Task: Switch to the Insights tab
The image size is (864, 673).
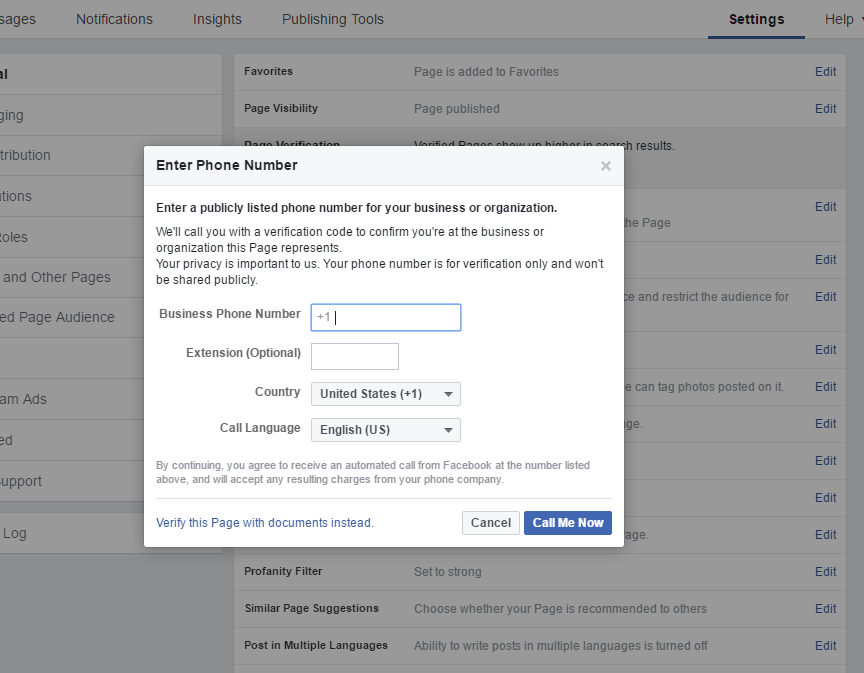Action: click(x=217, y=19)
